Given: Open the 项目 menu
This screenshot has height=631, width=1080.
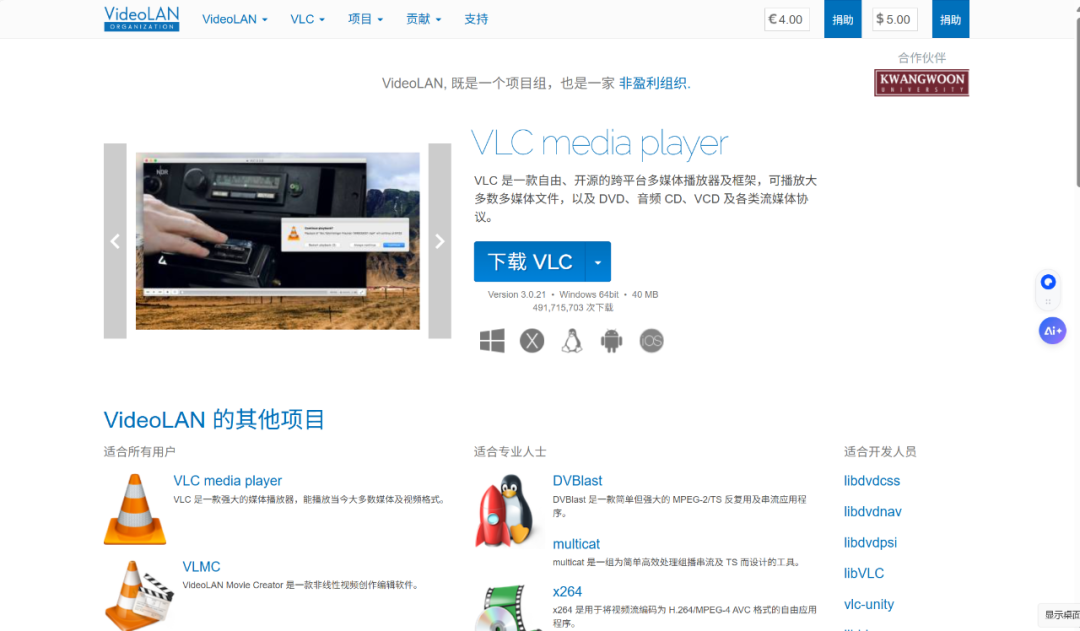Looking at the screenshot, I should tap(365, 19).
